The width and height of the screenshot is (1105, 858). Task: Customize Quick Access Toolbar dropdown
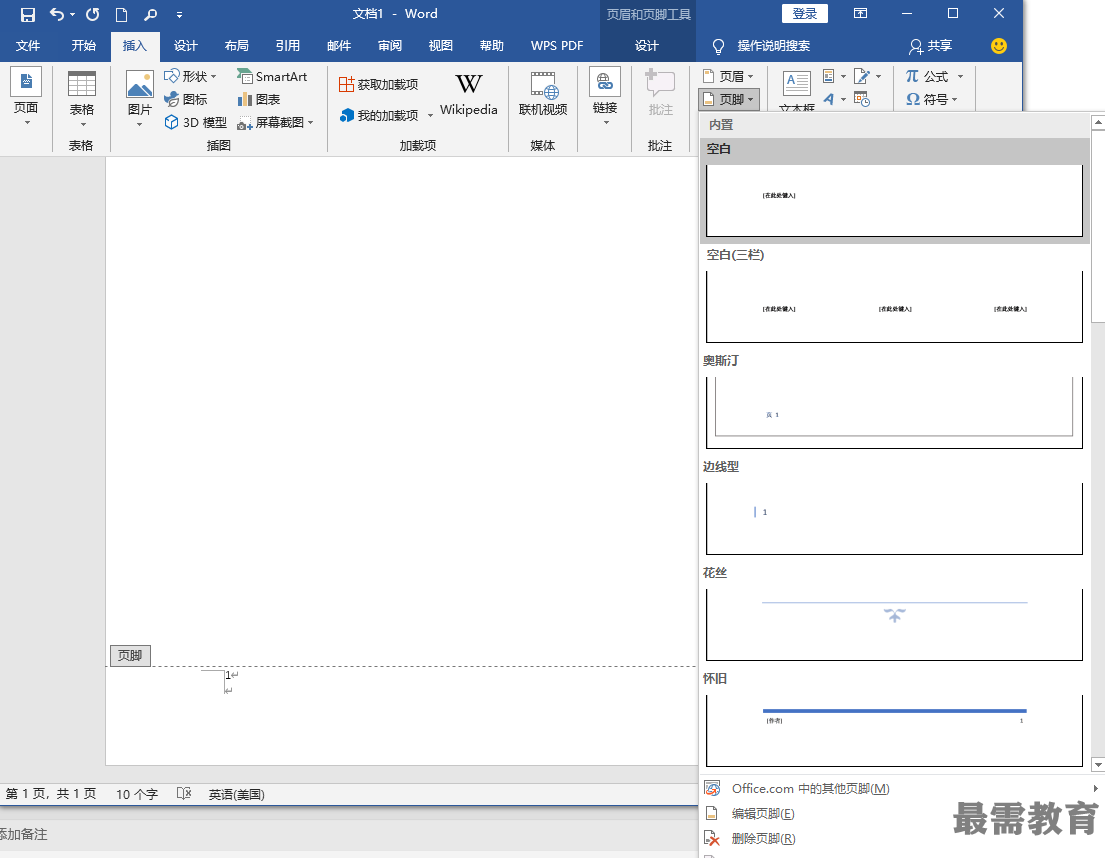(179, 14)
